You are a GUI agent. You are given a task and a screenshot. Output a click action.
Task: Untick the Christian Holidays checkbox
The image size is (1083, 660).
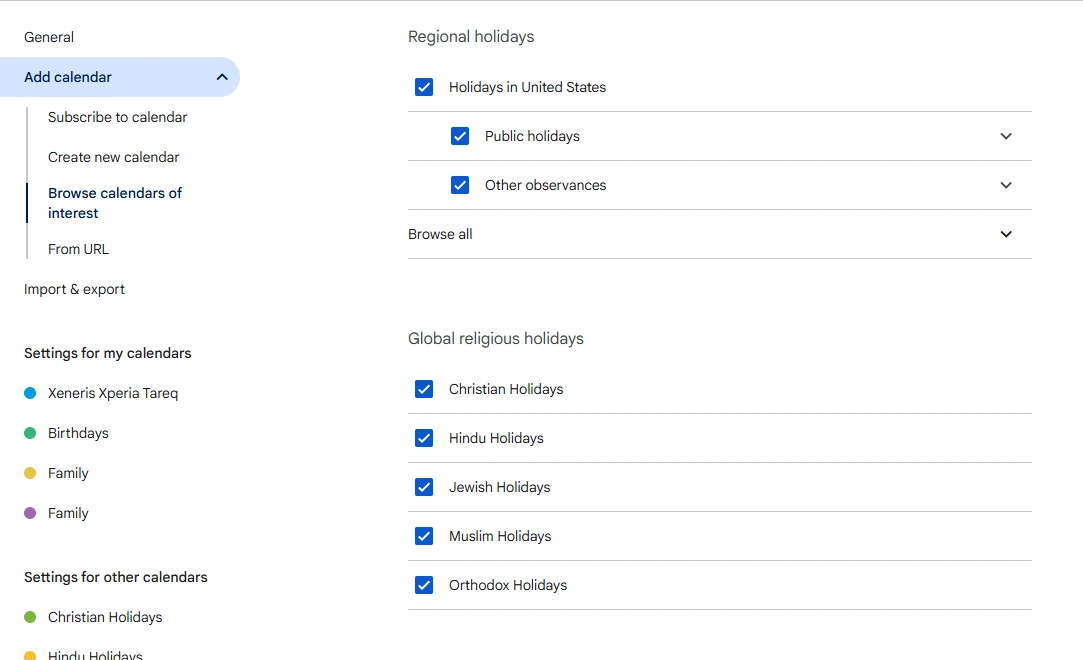click(x=424, y=389)
